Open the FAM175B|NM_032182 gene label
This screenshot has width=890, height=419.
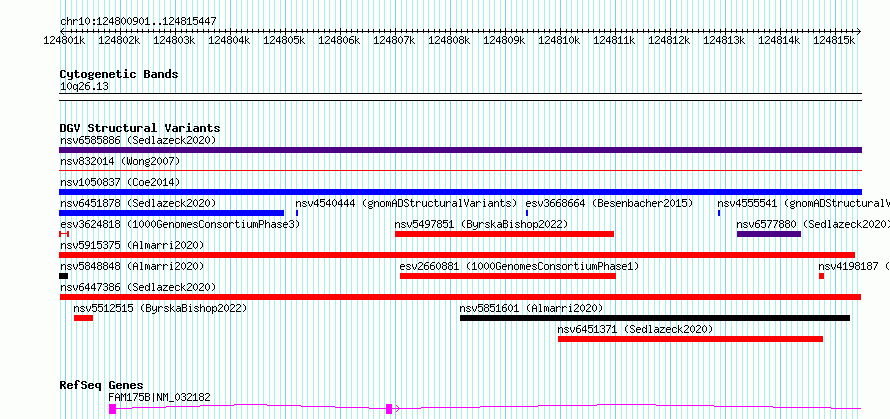[x=159, y=397]
